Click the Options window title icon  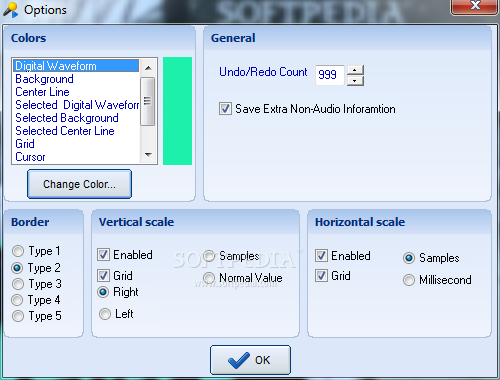(x=10, y=10)
